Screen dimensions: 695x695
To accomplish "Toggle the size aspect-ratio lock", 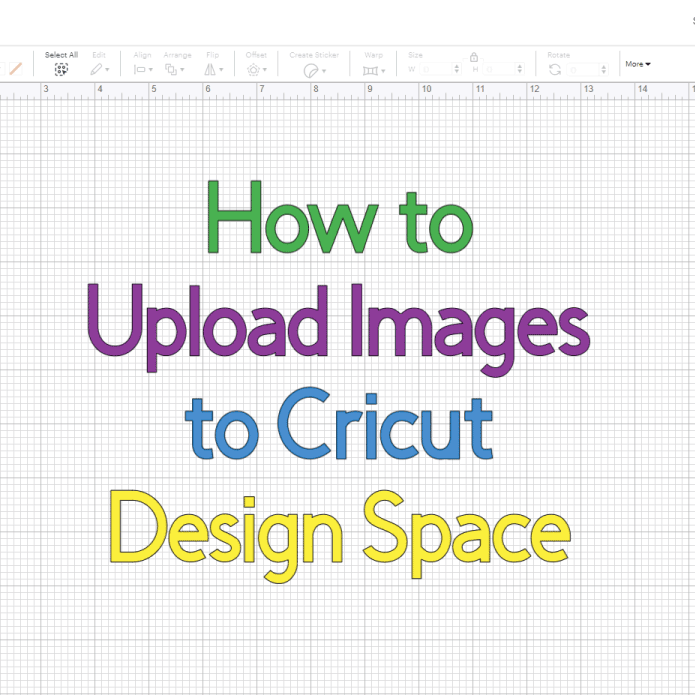I will tap(474, 57).
